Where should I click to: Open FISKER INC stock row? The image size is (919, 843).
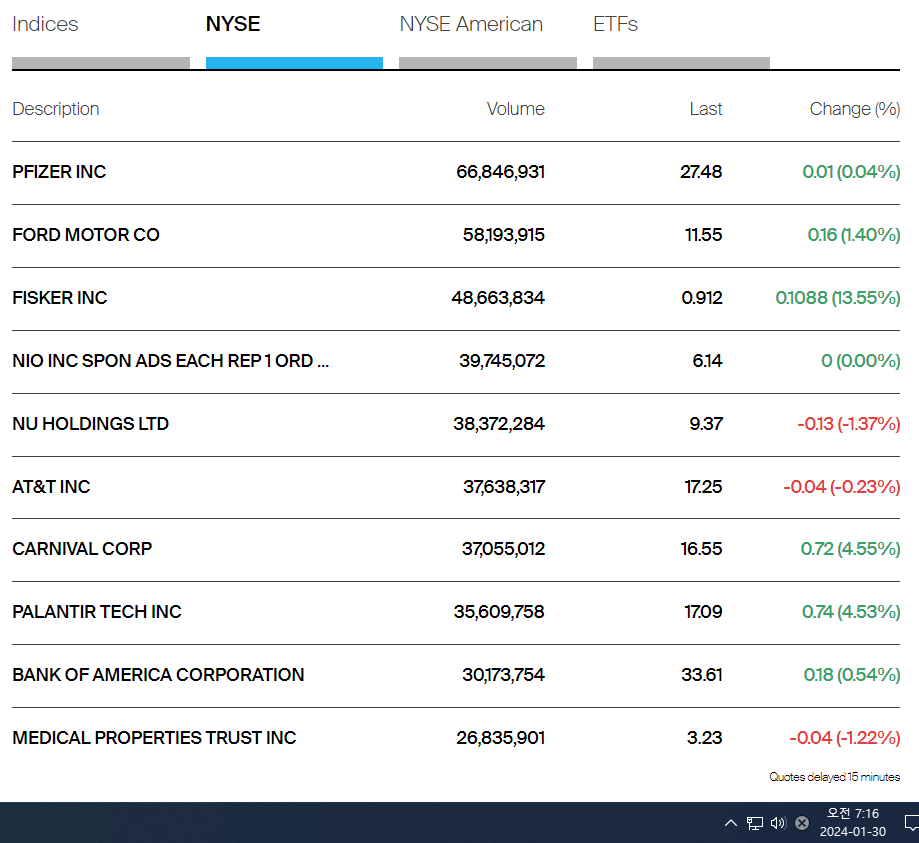click(456, 298)
